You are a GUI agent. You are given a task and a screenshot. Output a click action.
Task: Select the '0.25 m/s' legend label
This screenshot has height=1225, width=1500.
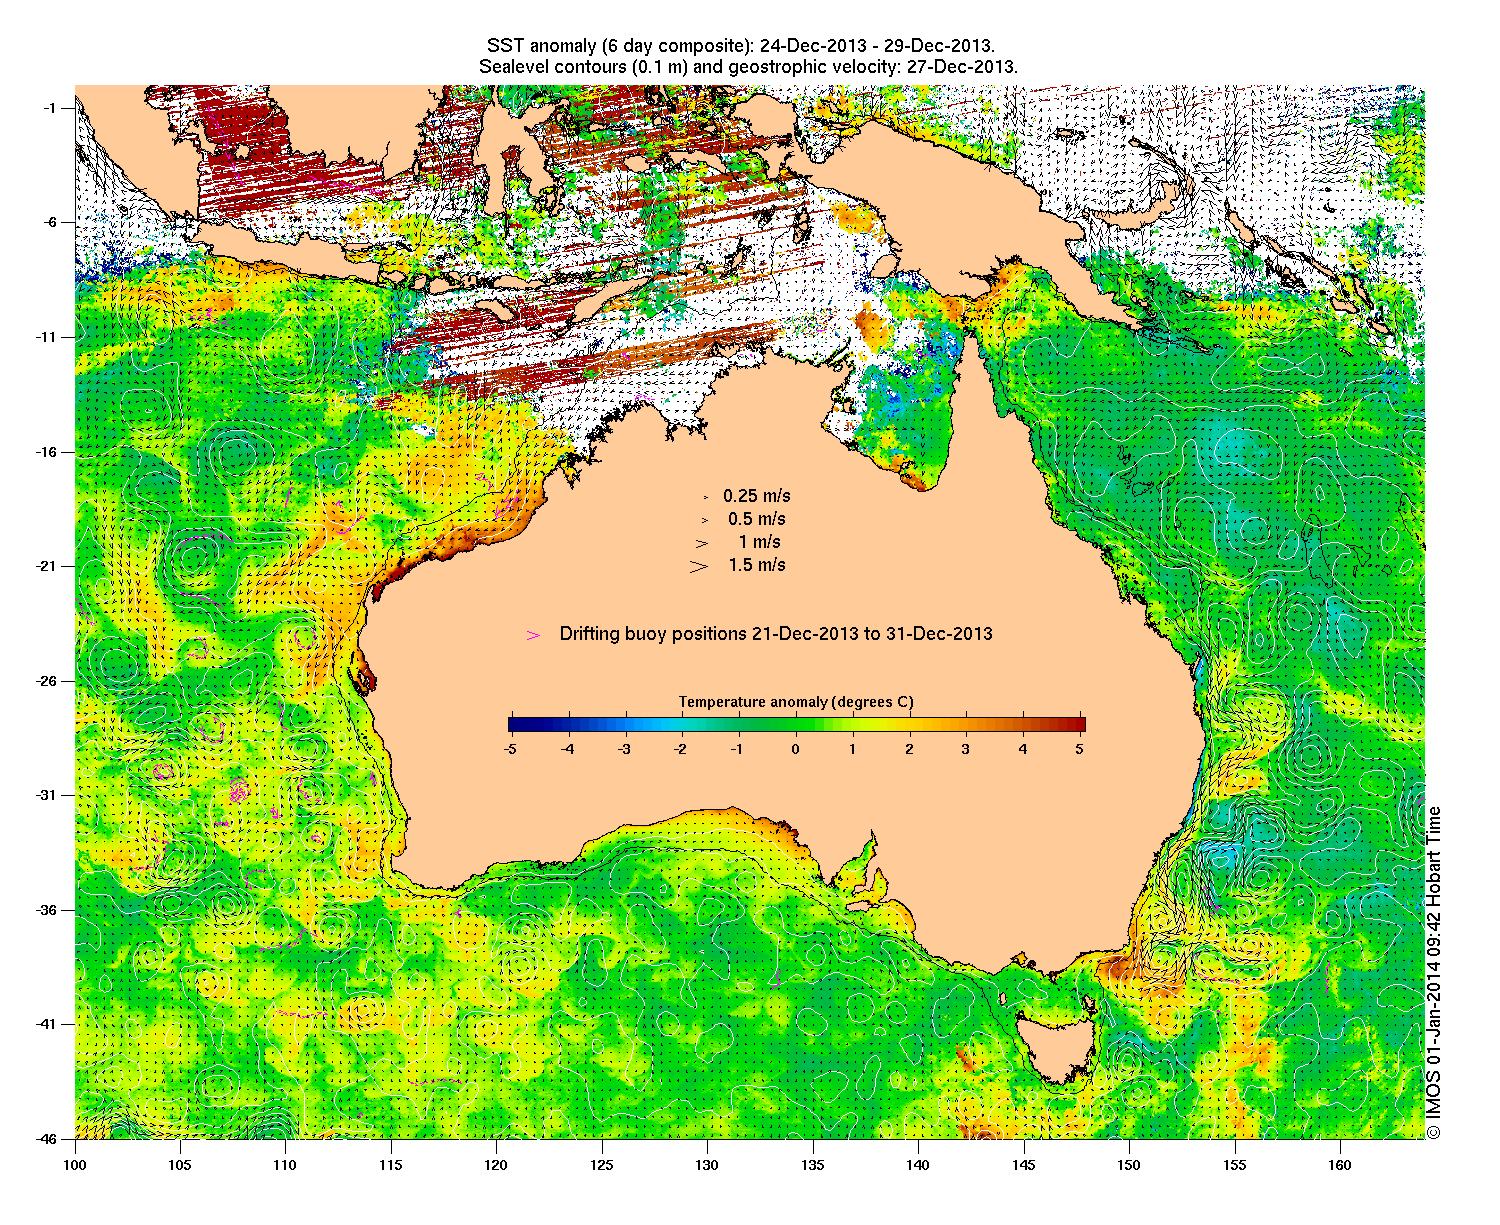757,496
